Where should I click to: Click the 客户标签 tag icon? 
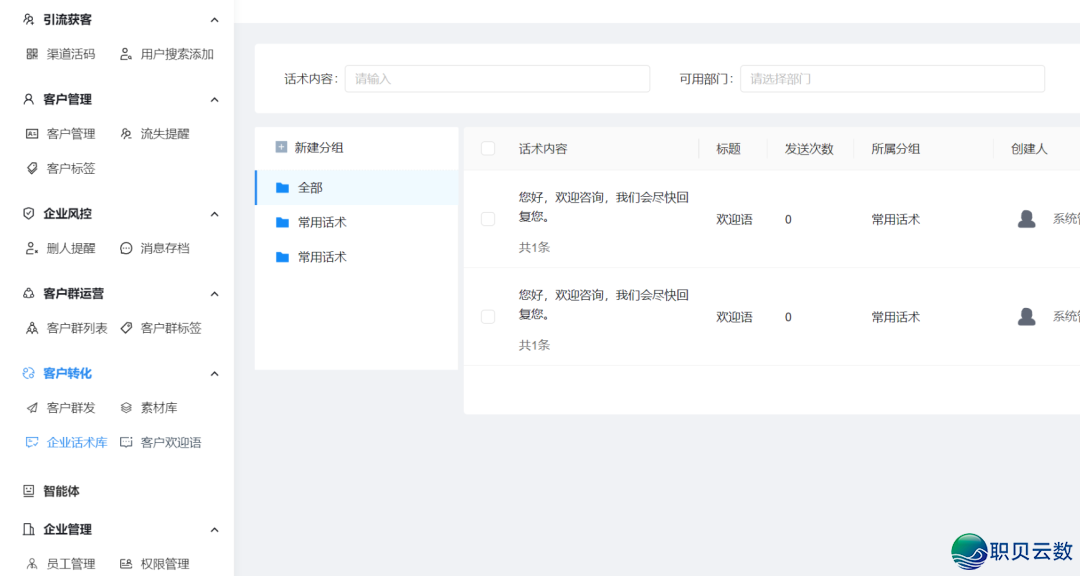(x=32, y=168)
